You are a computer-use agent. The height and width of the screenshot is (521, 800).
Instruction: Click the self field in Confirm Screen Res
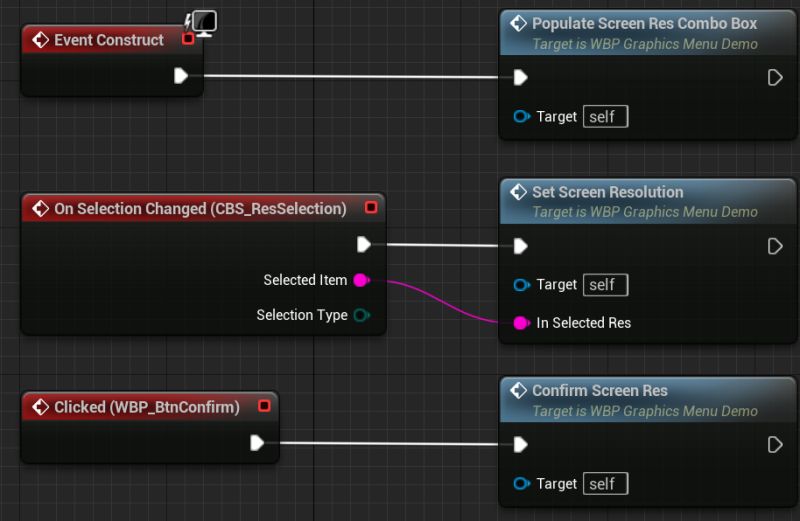605,483
